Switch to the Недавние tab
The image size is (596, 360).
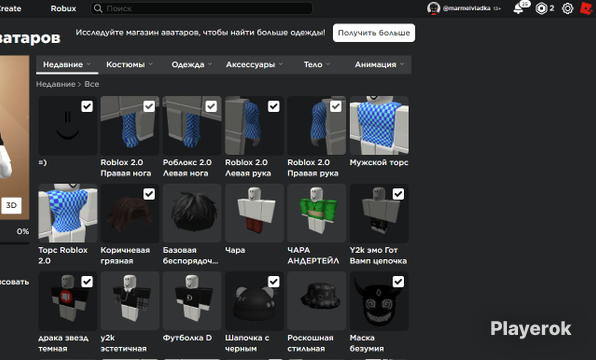[67, 65]
